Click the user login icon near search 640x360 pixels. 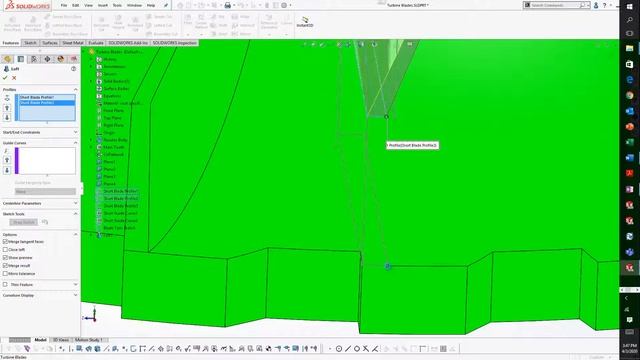pyautogui.click(x=596, y=5)
